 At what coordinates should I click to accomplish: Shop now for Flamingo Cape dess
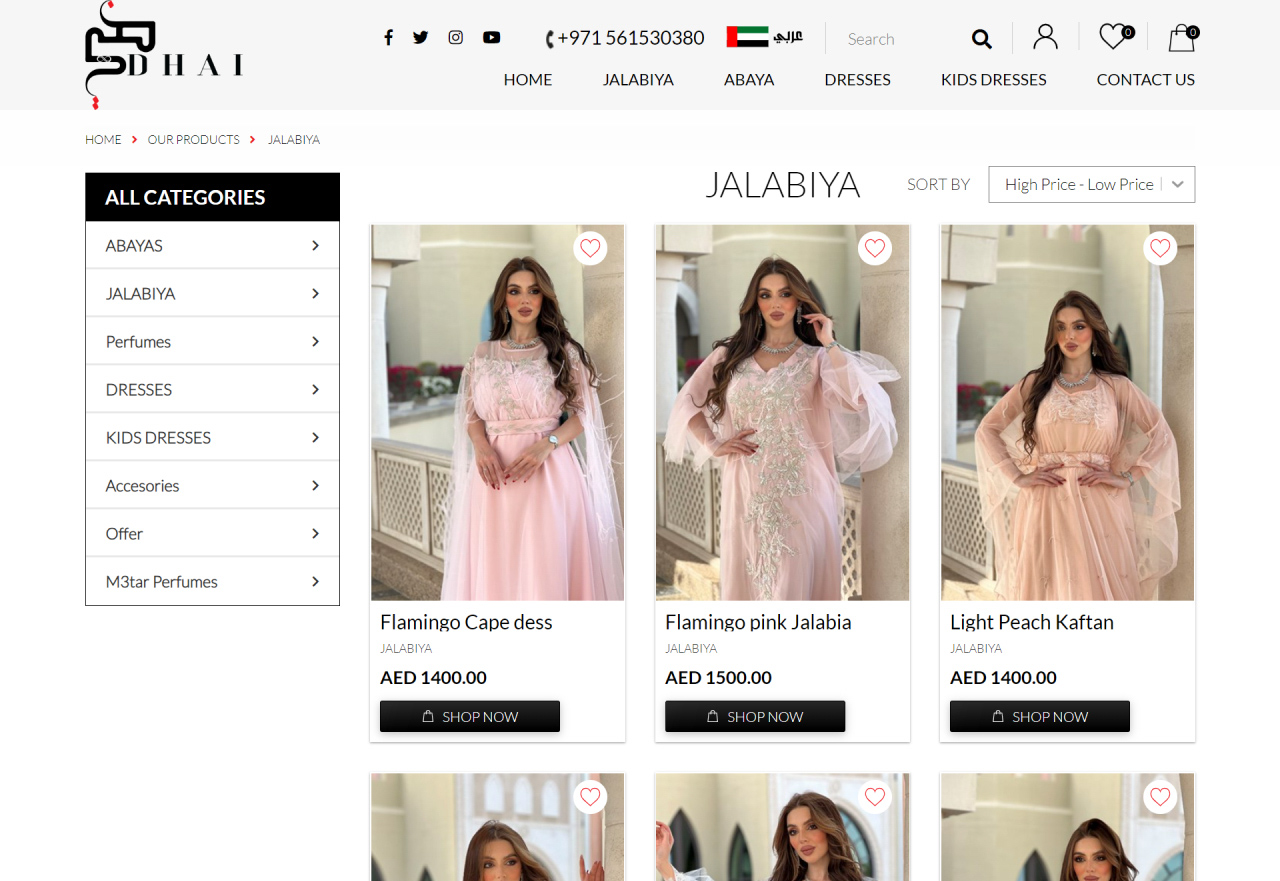[470, 716]
